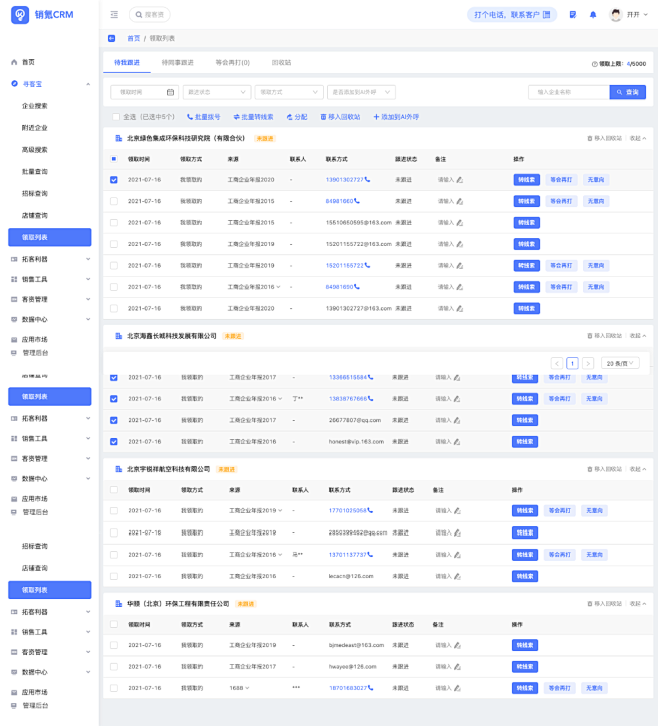
Task: Open the 跟进状态 filter dropdown
Action: (217, 92)
